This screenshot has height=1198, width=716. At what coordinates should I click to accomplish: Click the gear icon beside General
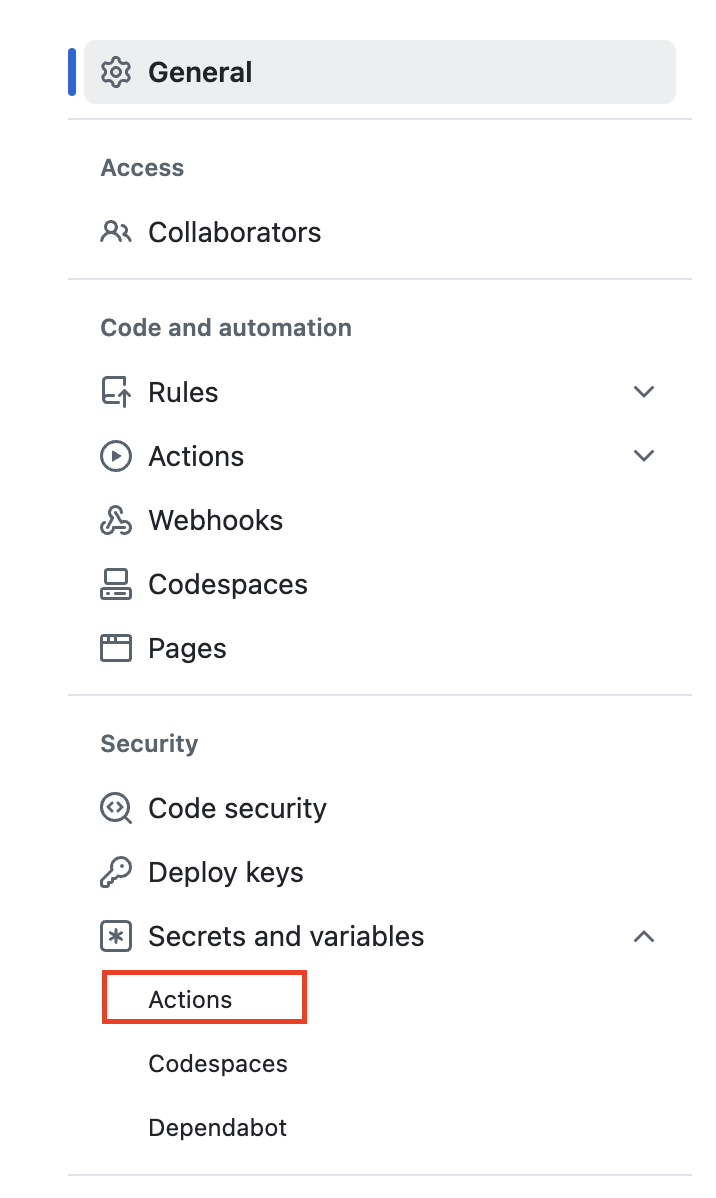click(116, 72)
